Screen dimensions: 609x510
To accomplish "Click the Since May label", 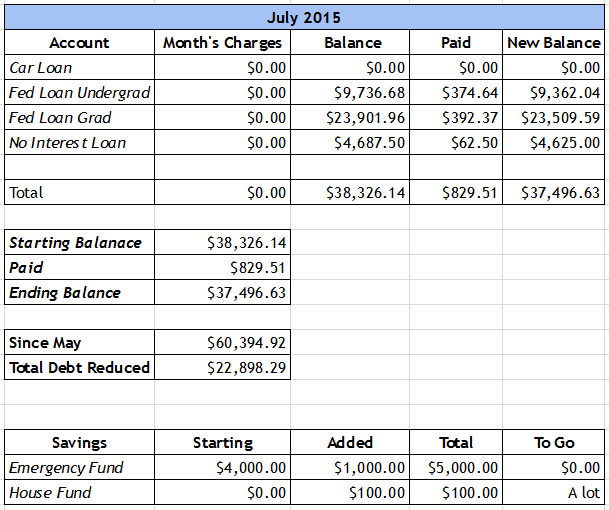I will point(79,342).
